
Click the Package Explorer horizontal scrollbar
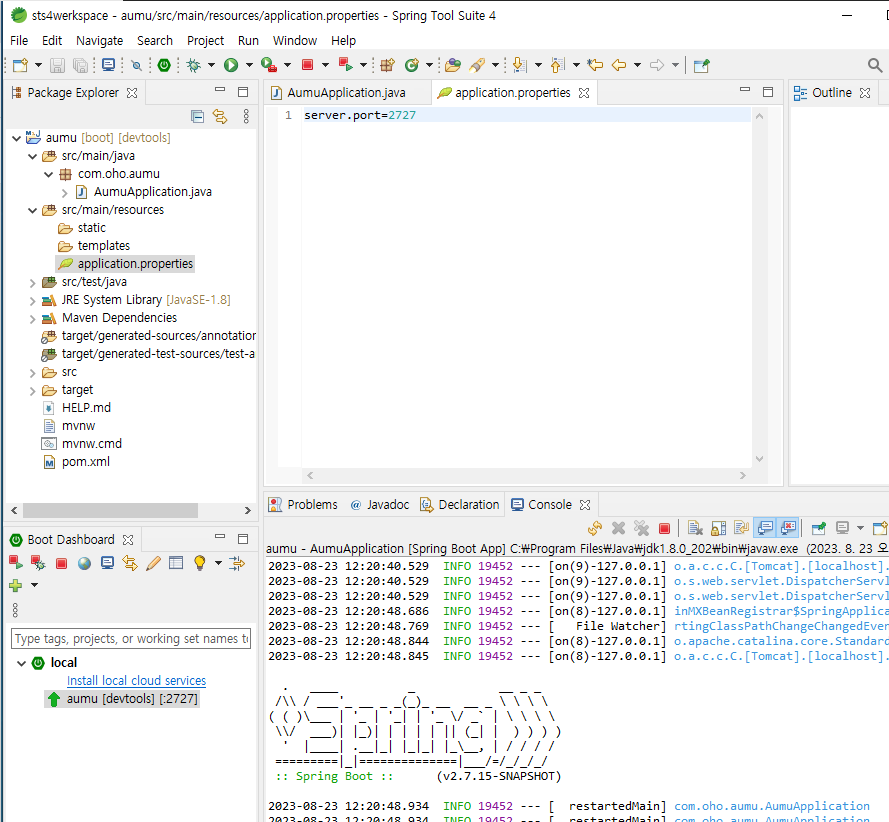(x=110, y=510)
